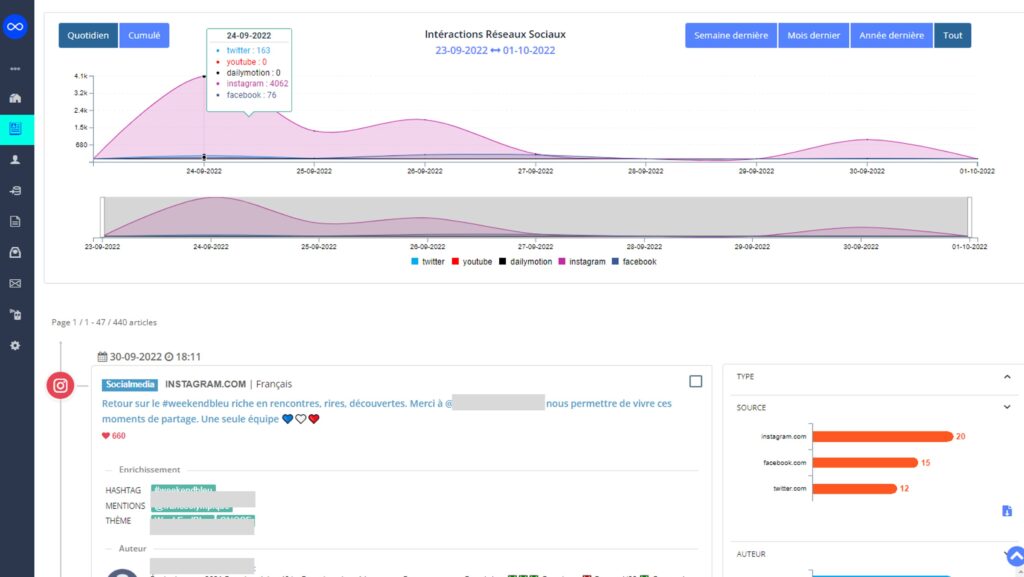Click the infinity logo in the sidebar
Image resolution: width=1024 pixels, height=577 pixels.
15,27
